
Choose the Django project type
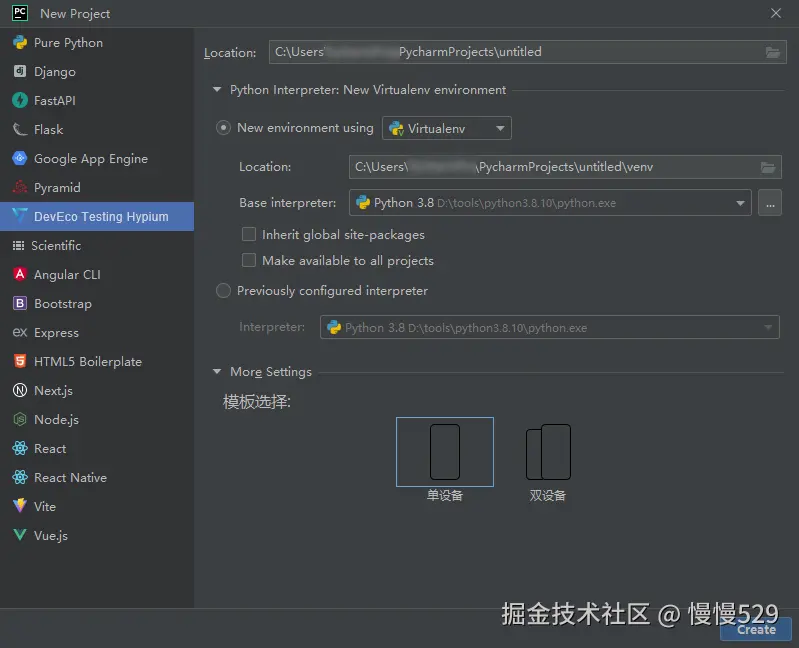pyautogui.click(x=97, y=71)
